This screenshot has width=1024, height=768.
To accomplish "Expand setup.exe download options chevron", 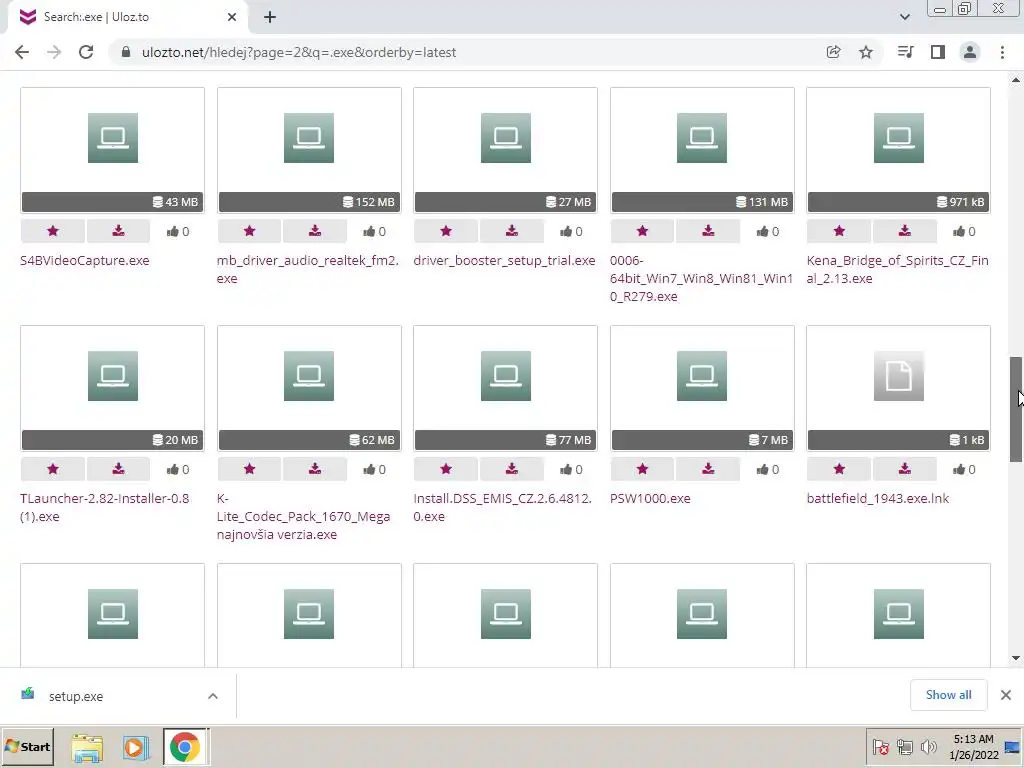I will [x=213, y=696].
